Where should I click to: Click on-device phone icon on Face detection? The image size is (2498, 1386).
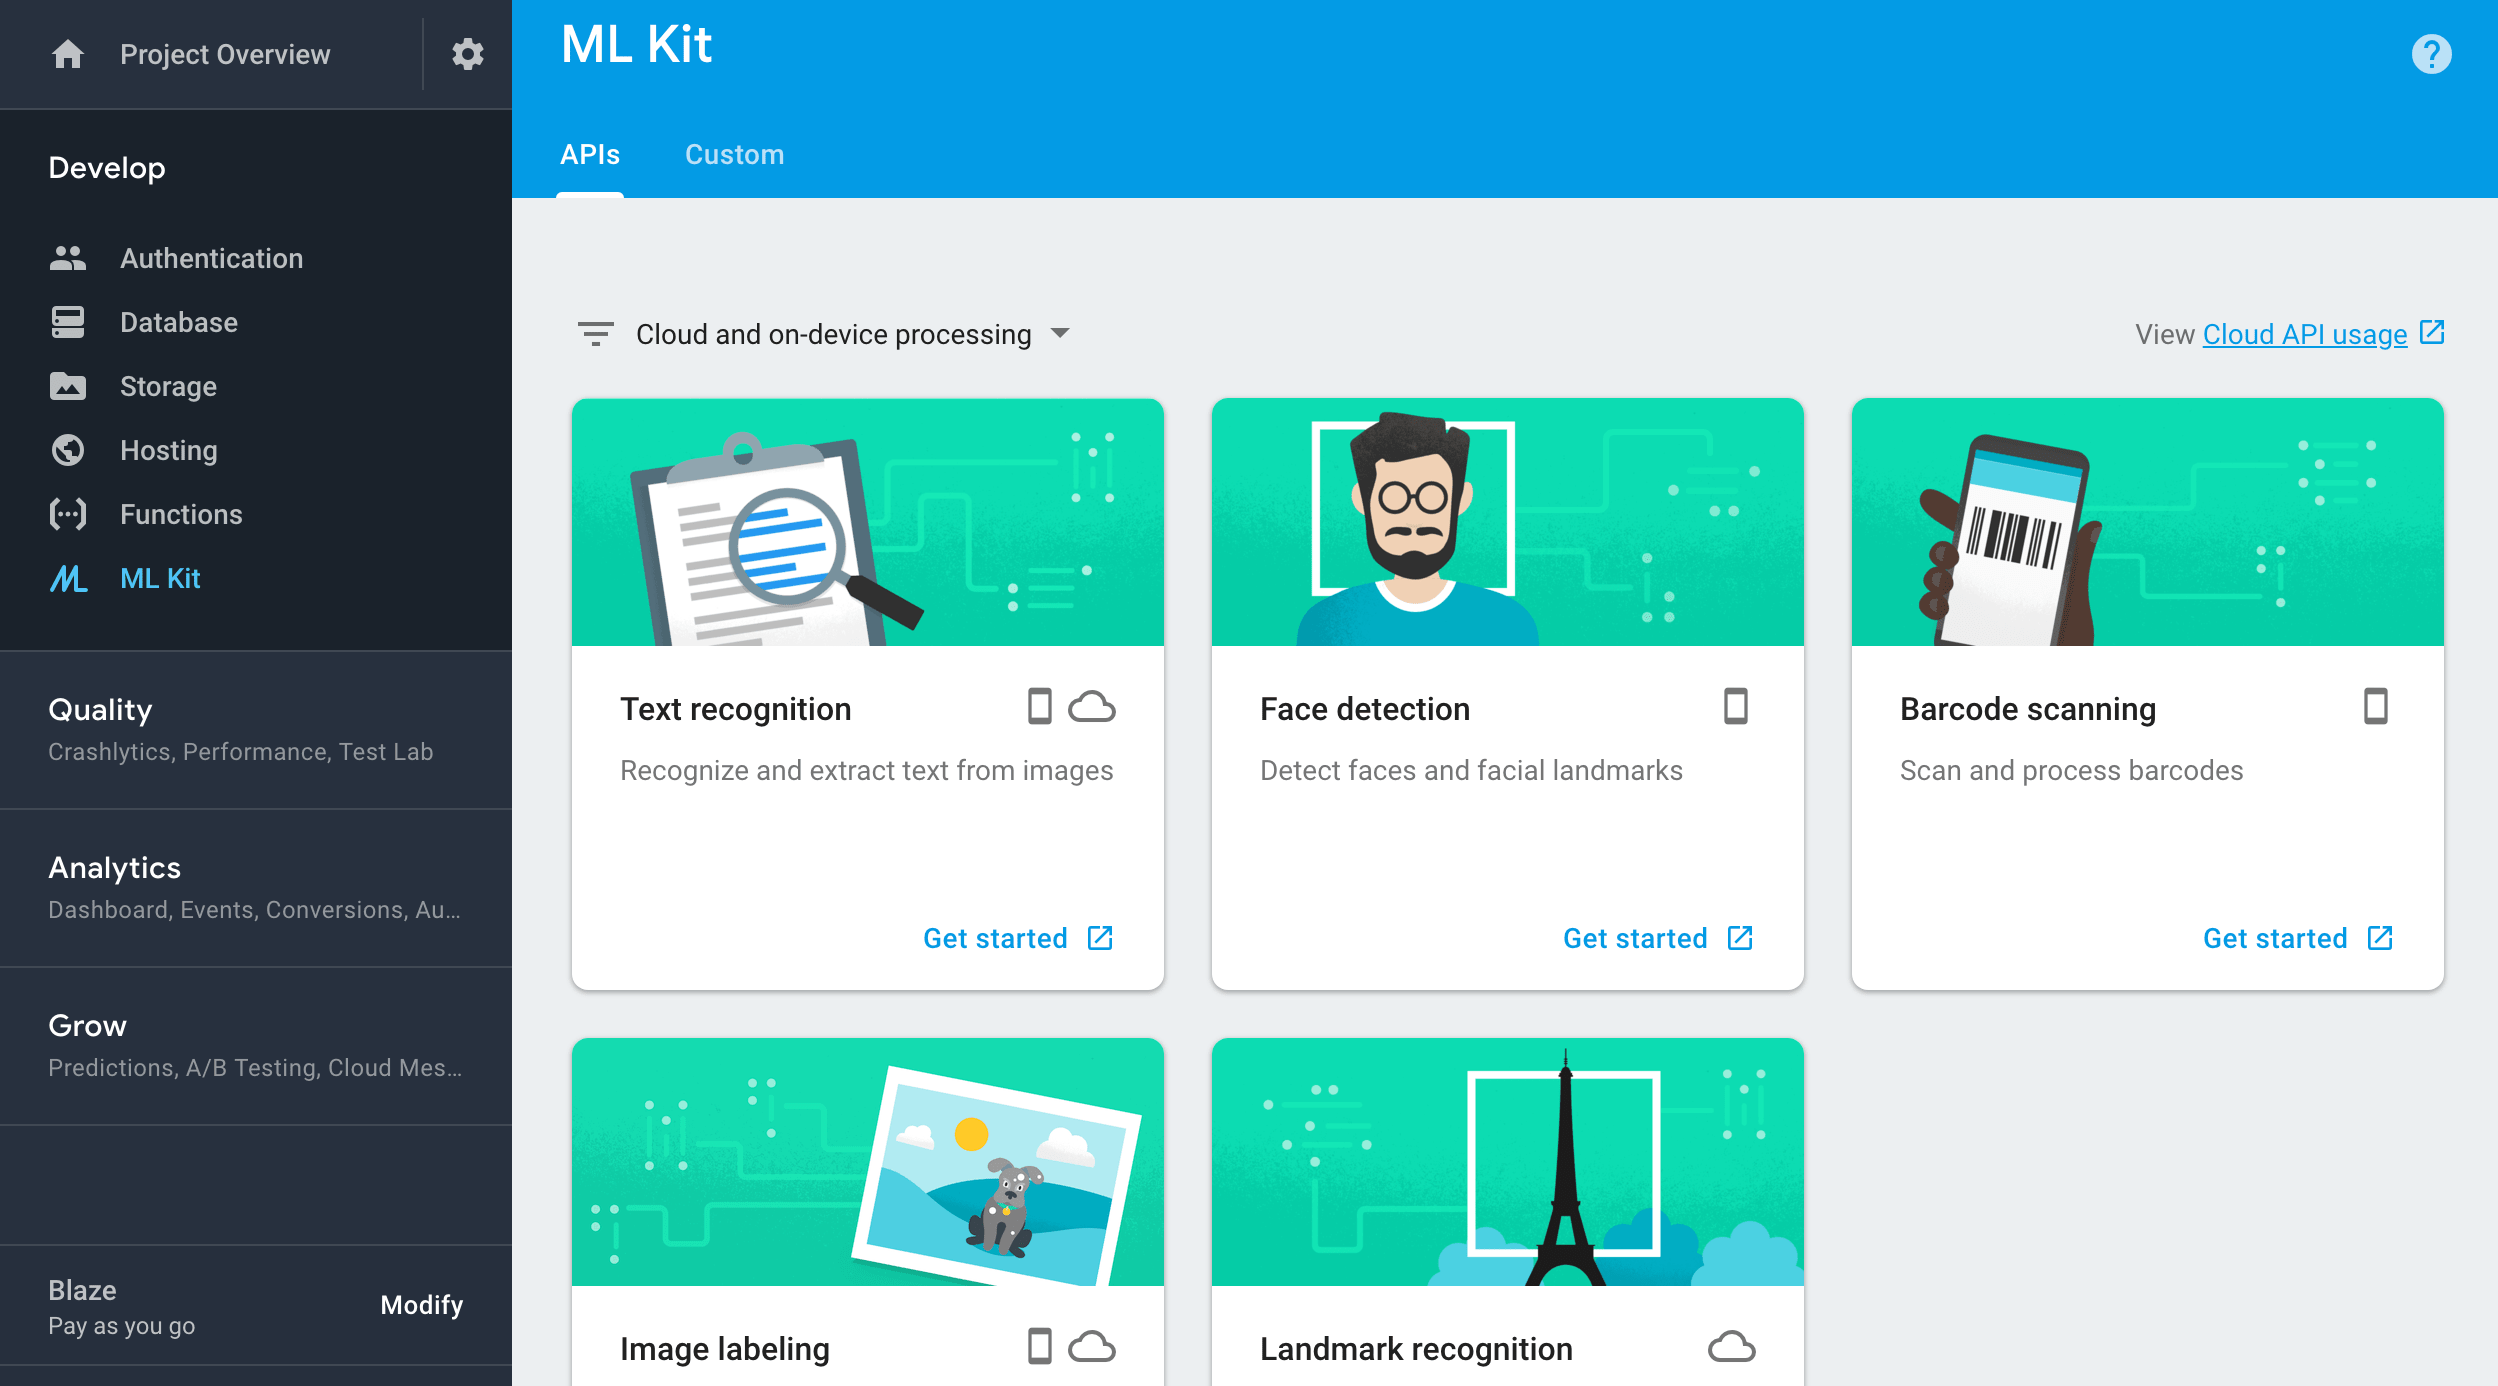point(1736,706)
